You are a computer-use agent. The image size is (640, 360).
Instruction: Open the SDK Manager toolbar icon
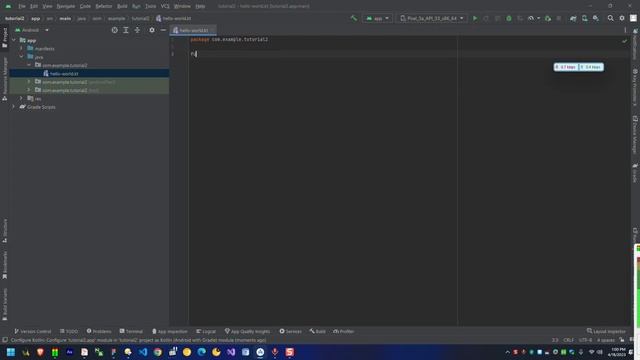(x=596, y=18)
